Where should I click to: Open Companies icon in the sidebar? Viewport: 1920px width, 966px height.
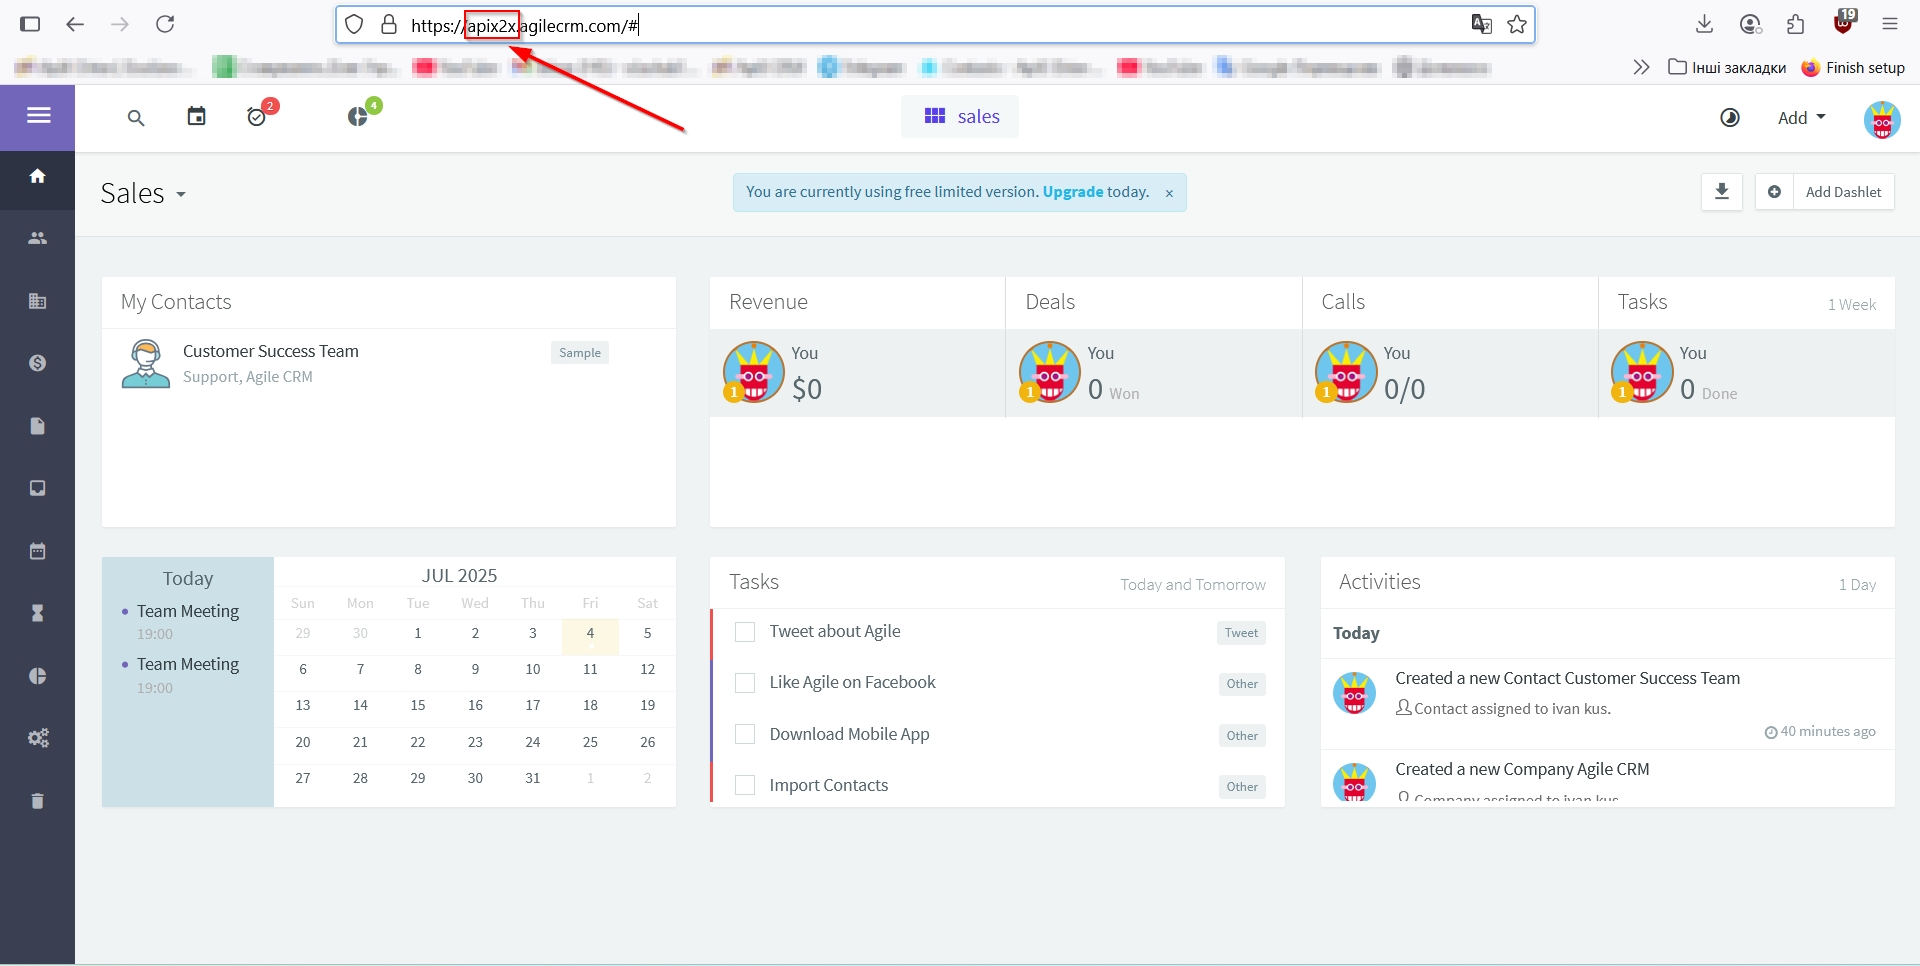click(37, 301)
